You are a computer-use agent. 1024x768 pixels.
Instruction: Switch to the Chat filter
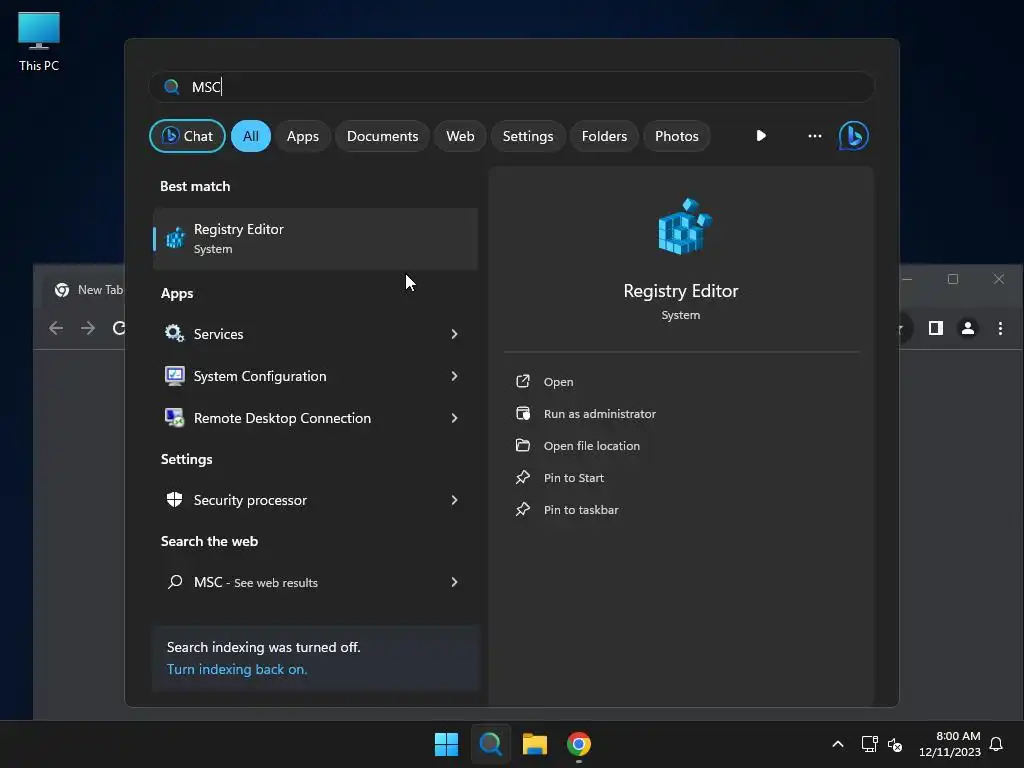pyautogui.click(x=187, y=136)
